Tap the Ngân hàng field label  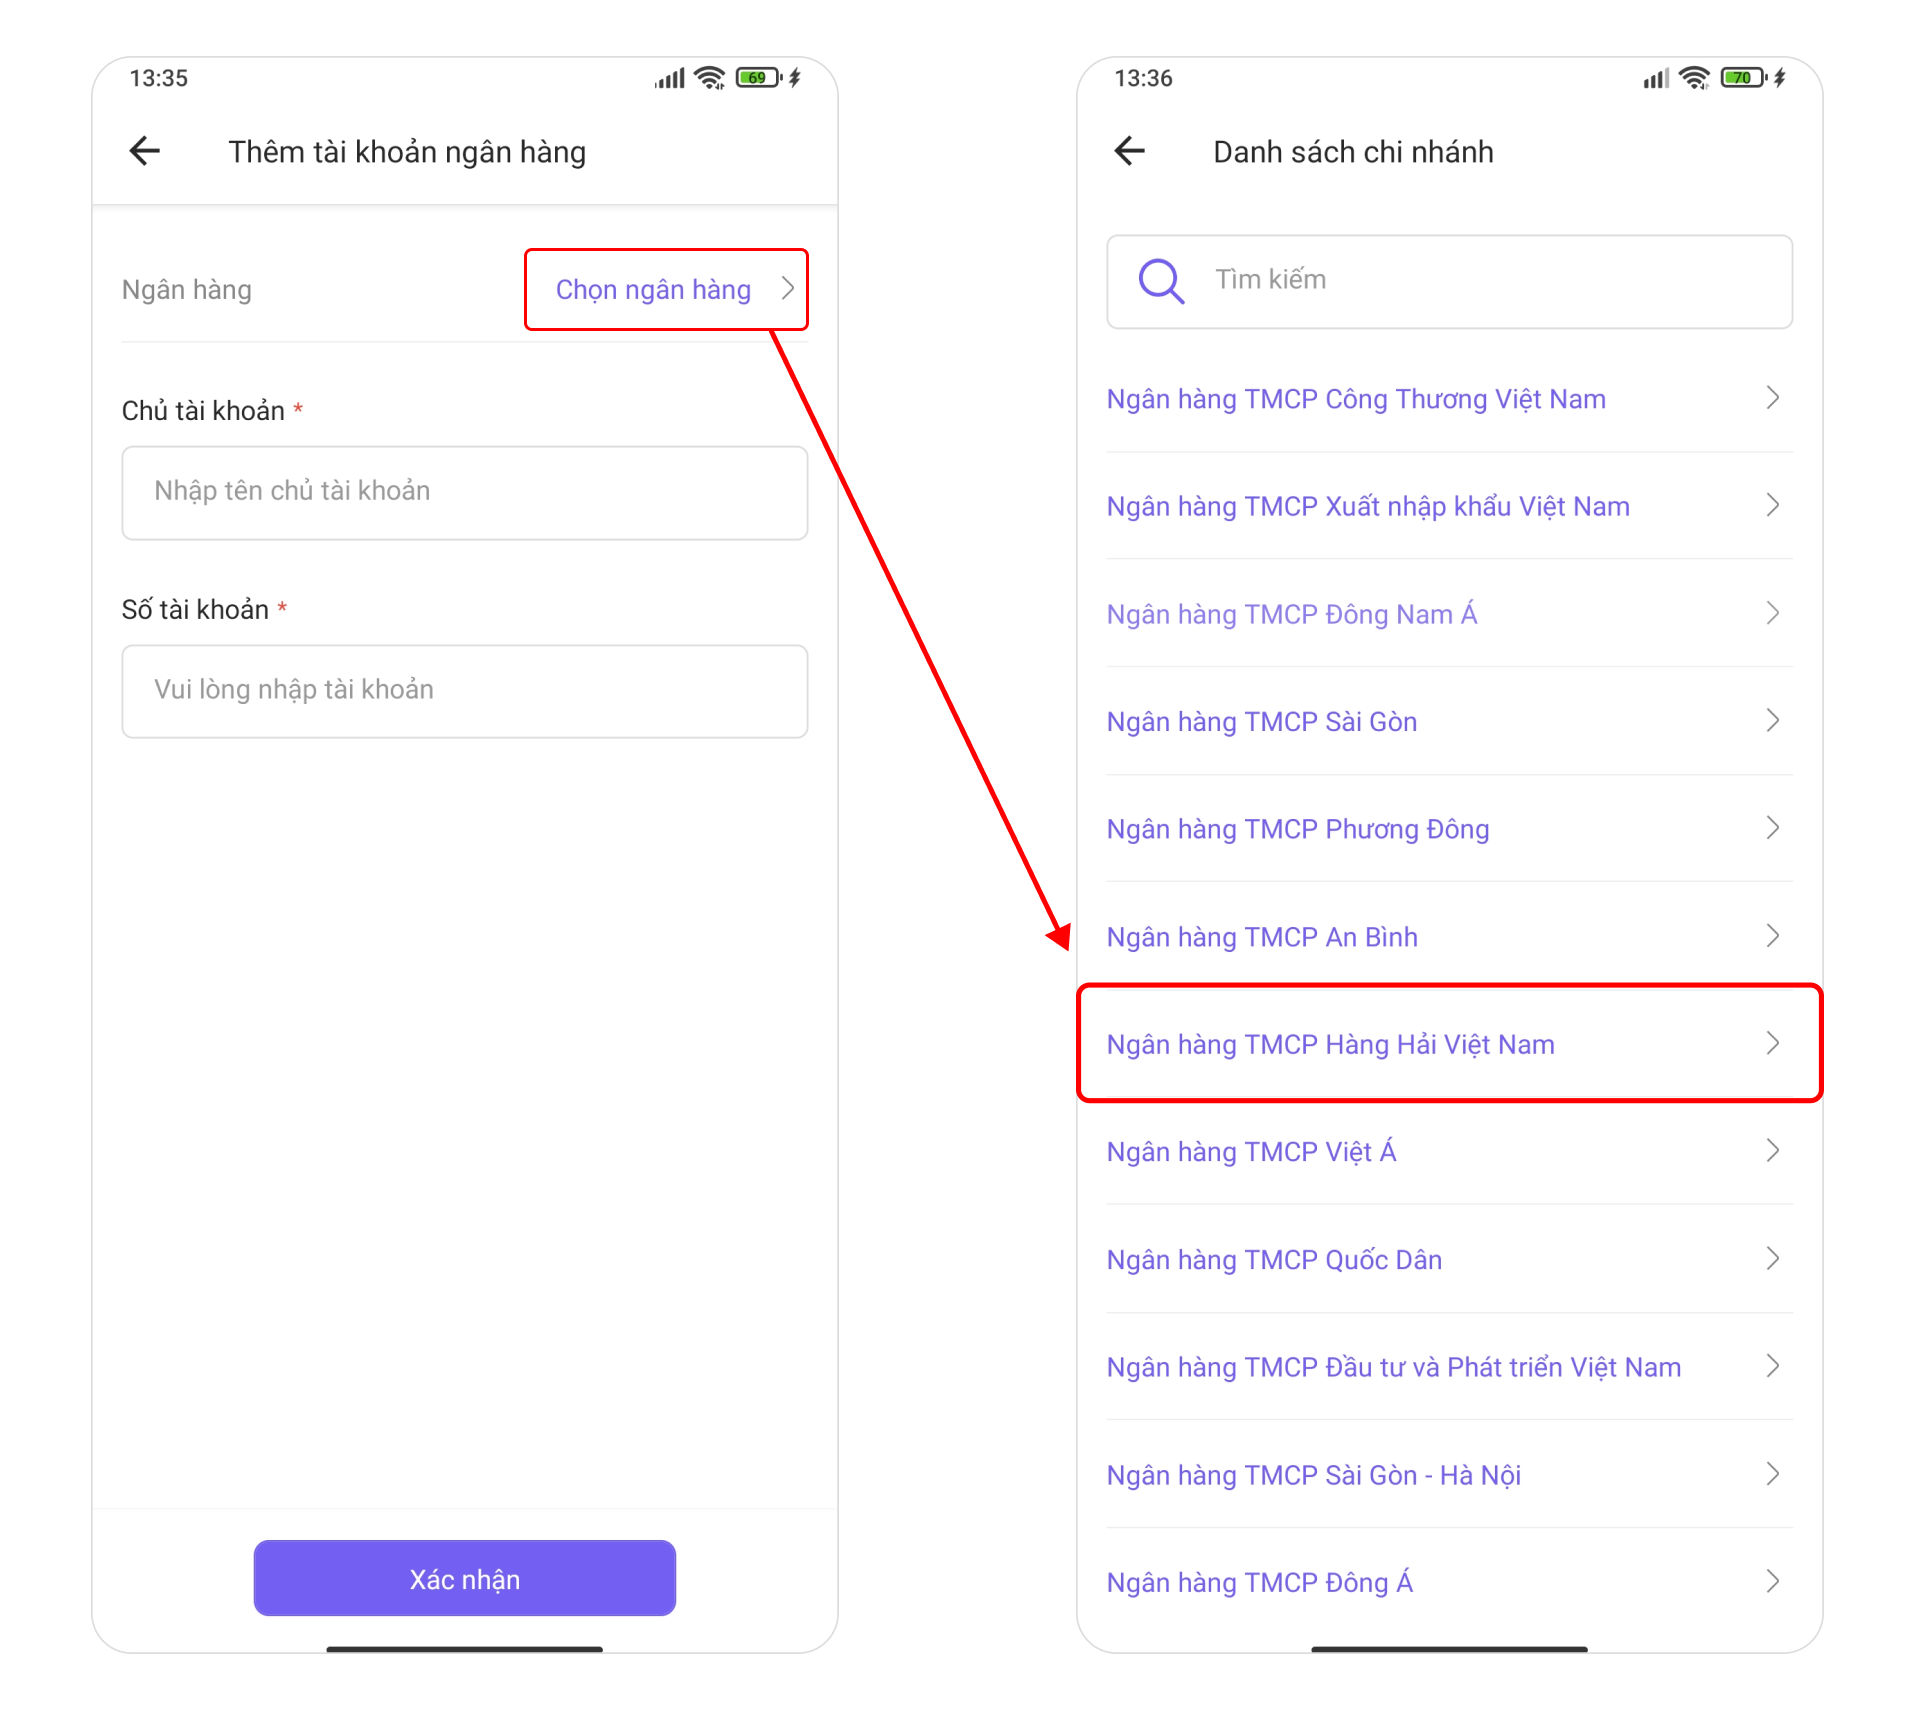(x=187, y=290)
